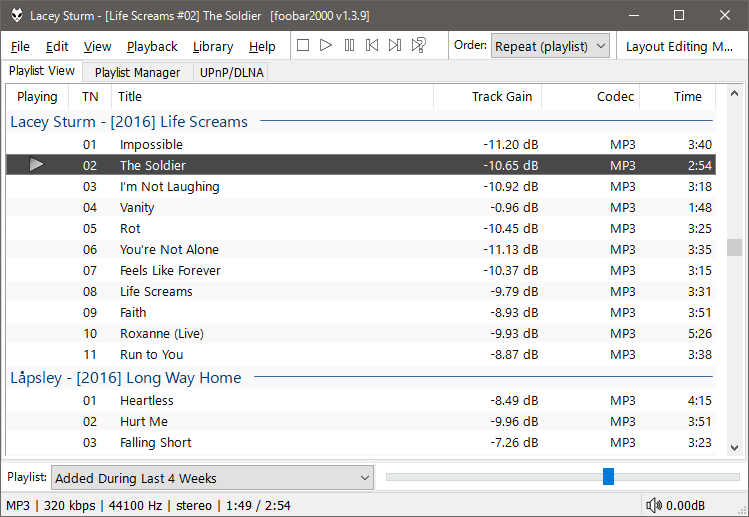
Task: Click the 0.00dB volume readout
Action: coord(685,506)
